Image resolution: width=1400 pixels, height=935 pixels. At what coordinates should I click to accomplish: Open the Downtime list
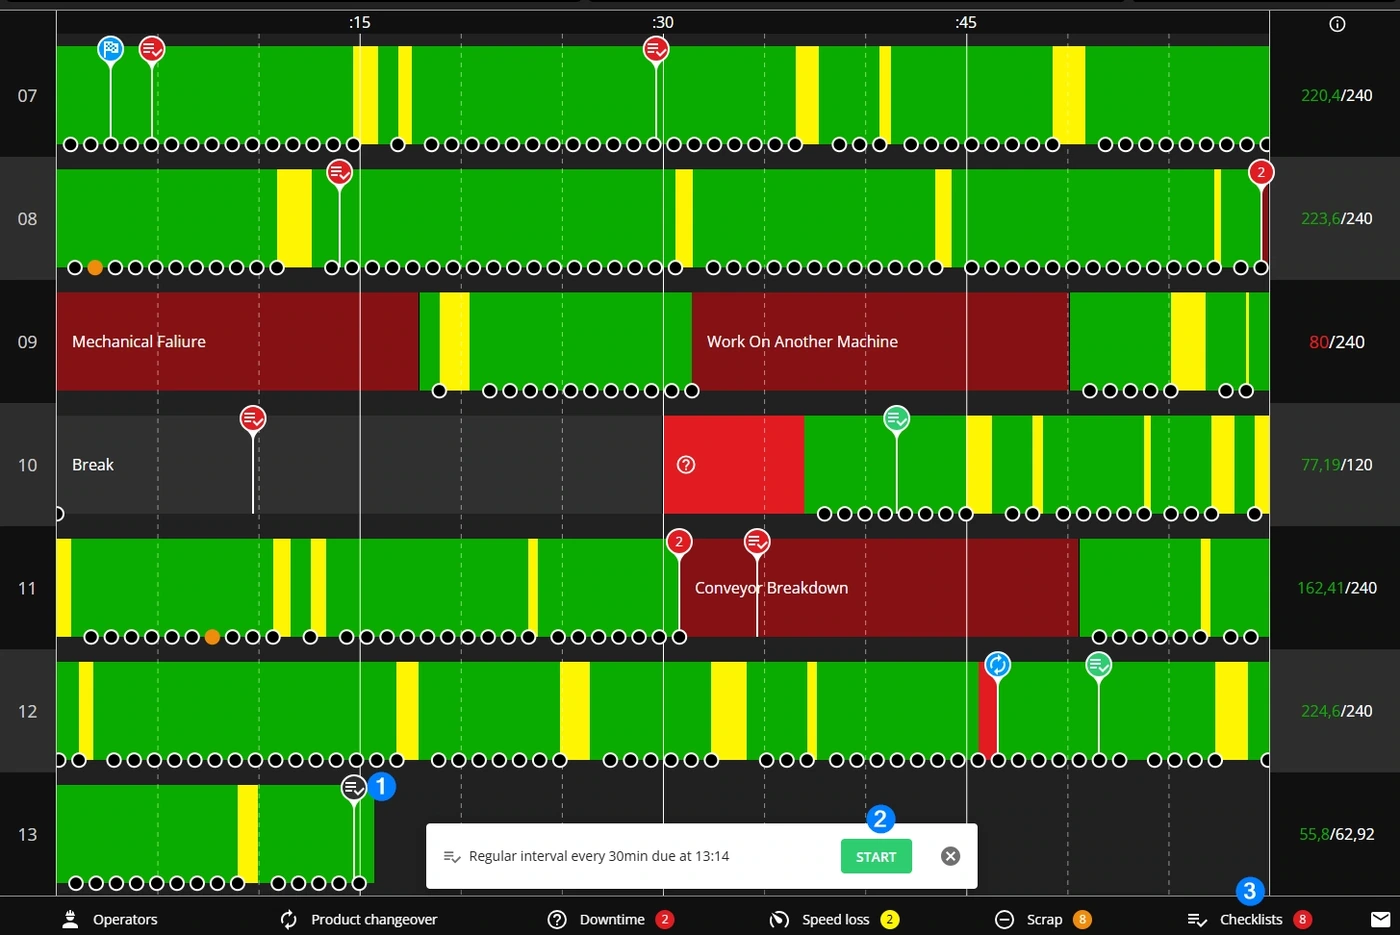pos(611,919)
